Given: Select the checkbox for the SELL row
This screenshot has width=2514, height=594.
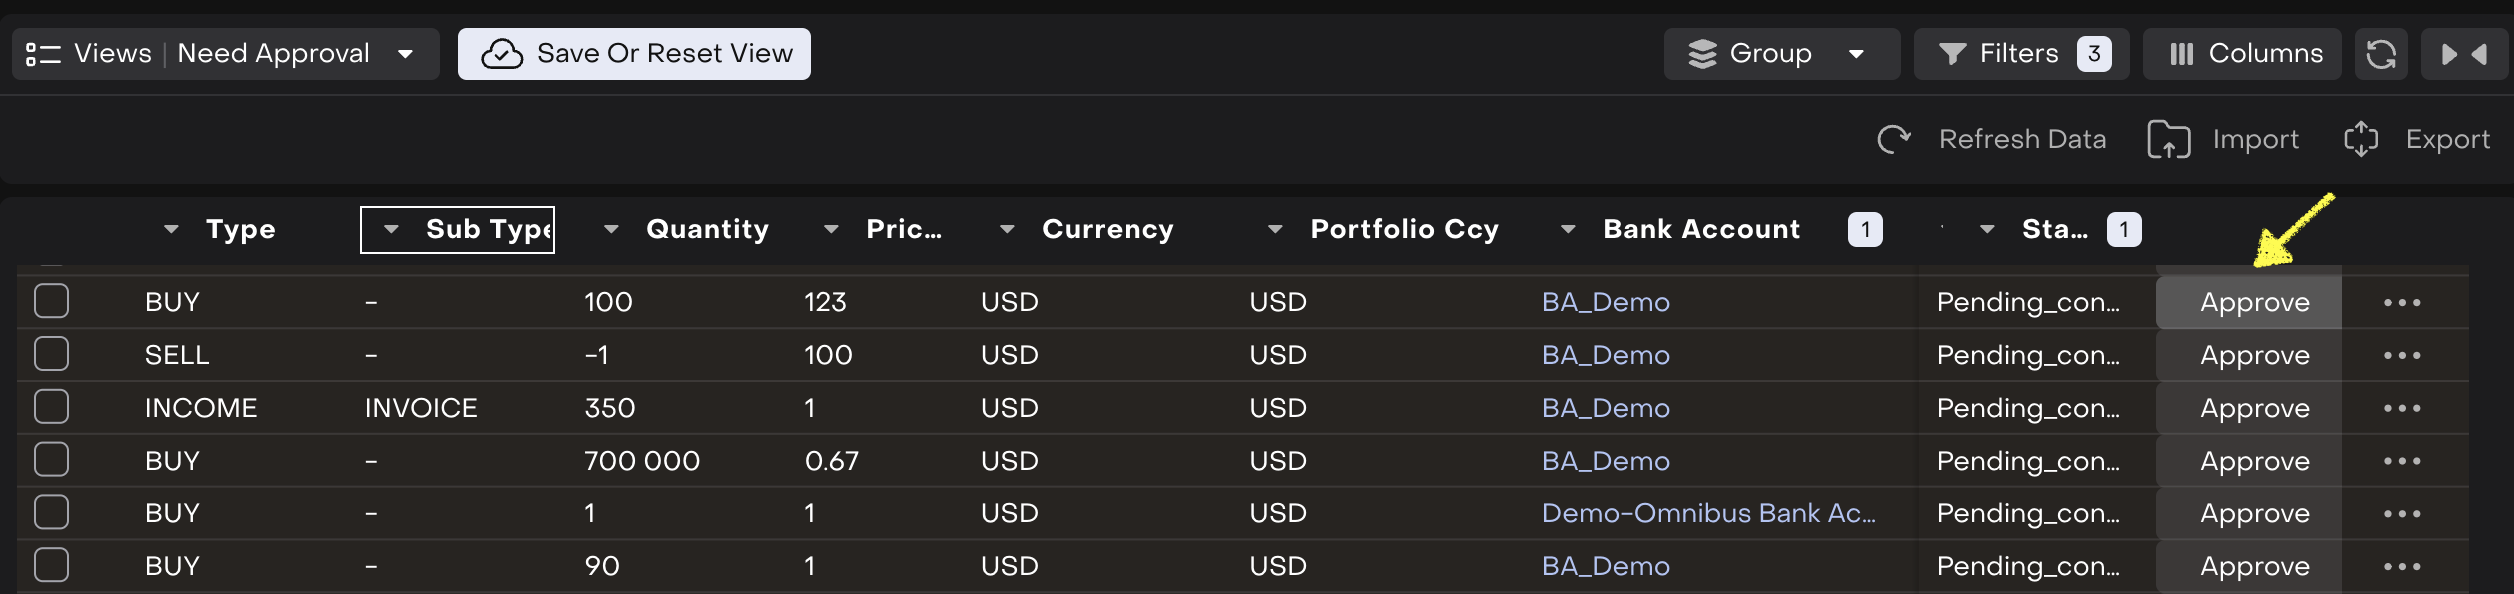Looking at the screenshot, I should coord(52,354).
